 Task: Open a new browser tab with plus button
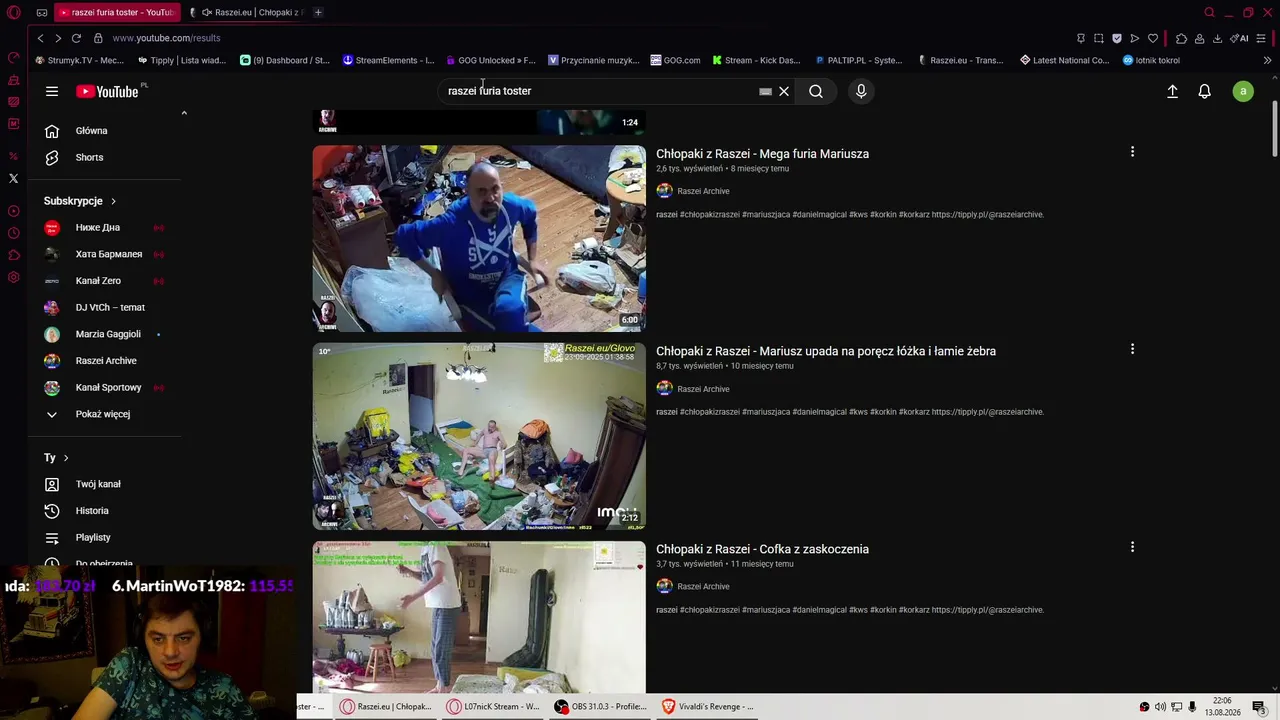click(x=318, y=12)
